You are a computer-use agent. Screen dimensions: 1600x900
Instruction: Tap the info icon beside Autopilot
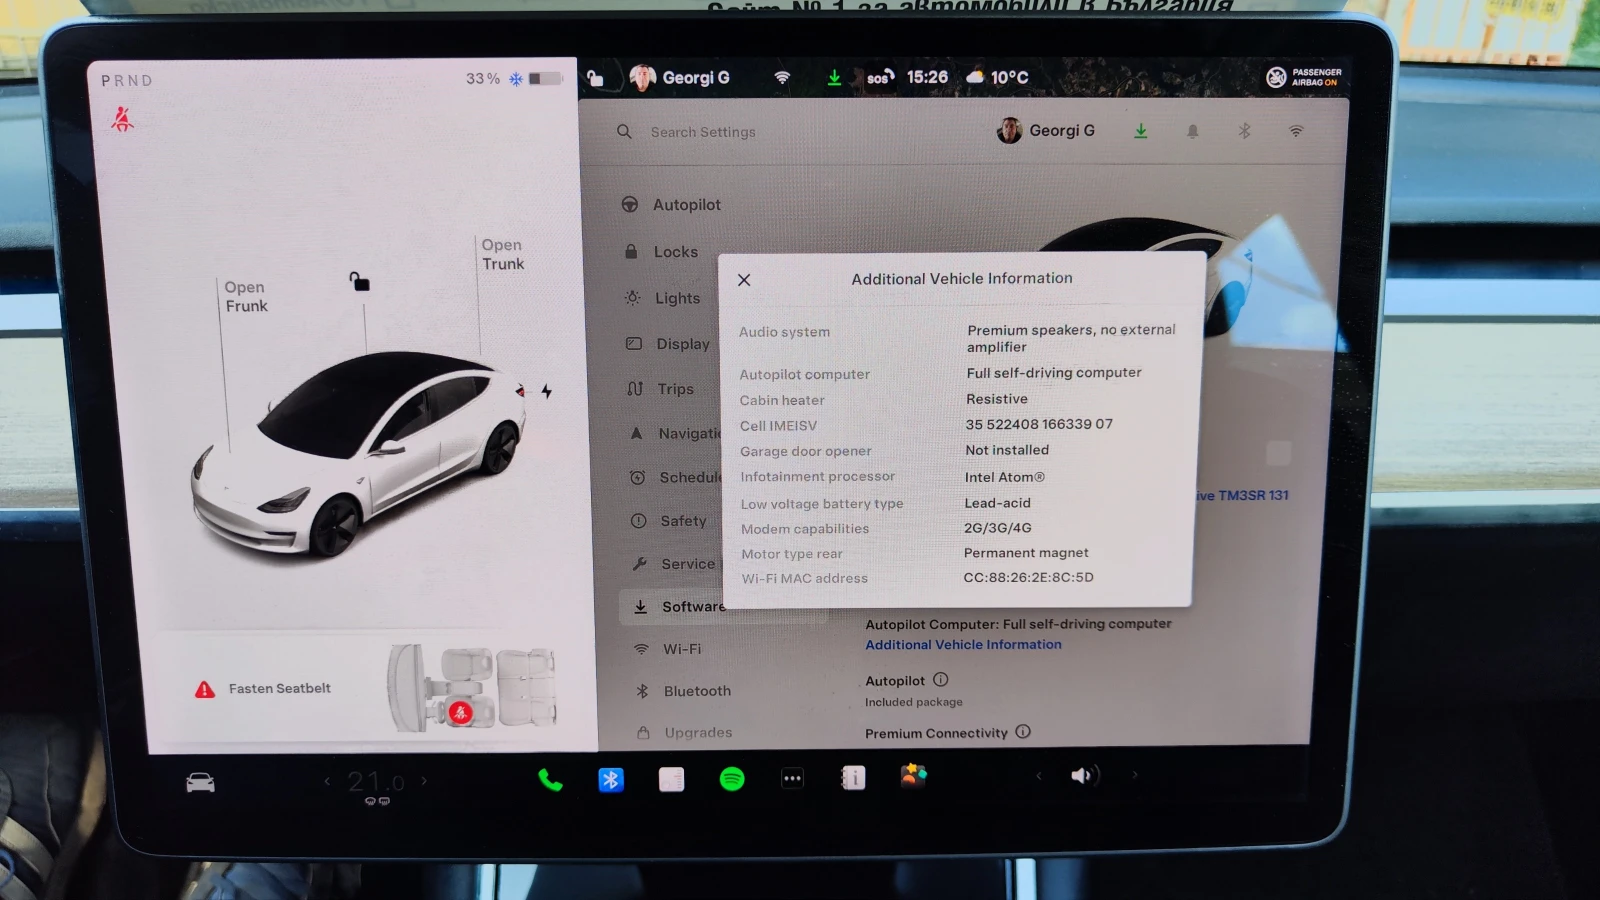click(940, 679)
